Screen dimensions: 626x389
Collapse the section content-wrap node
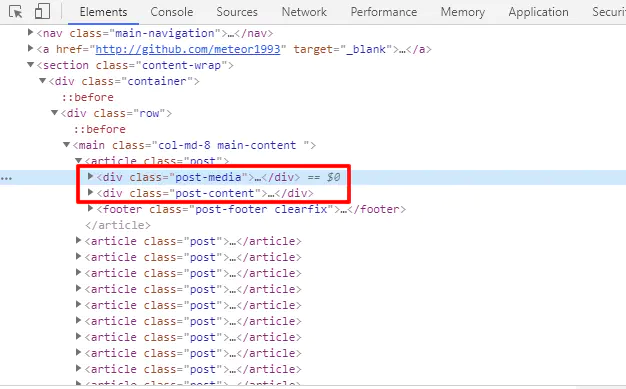click(30, 64)
